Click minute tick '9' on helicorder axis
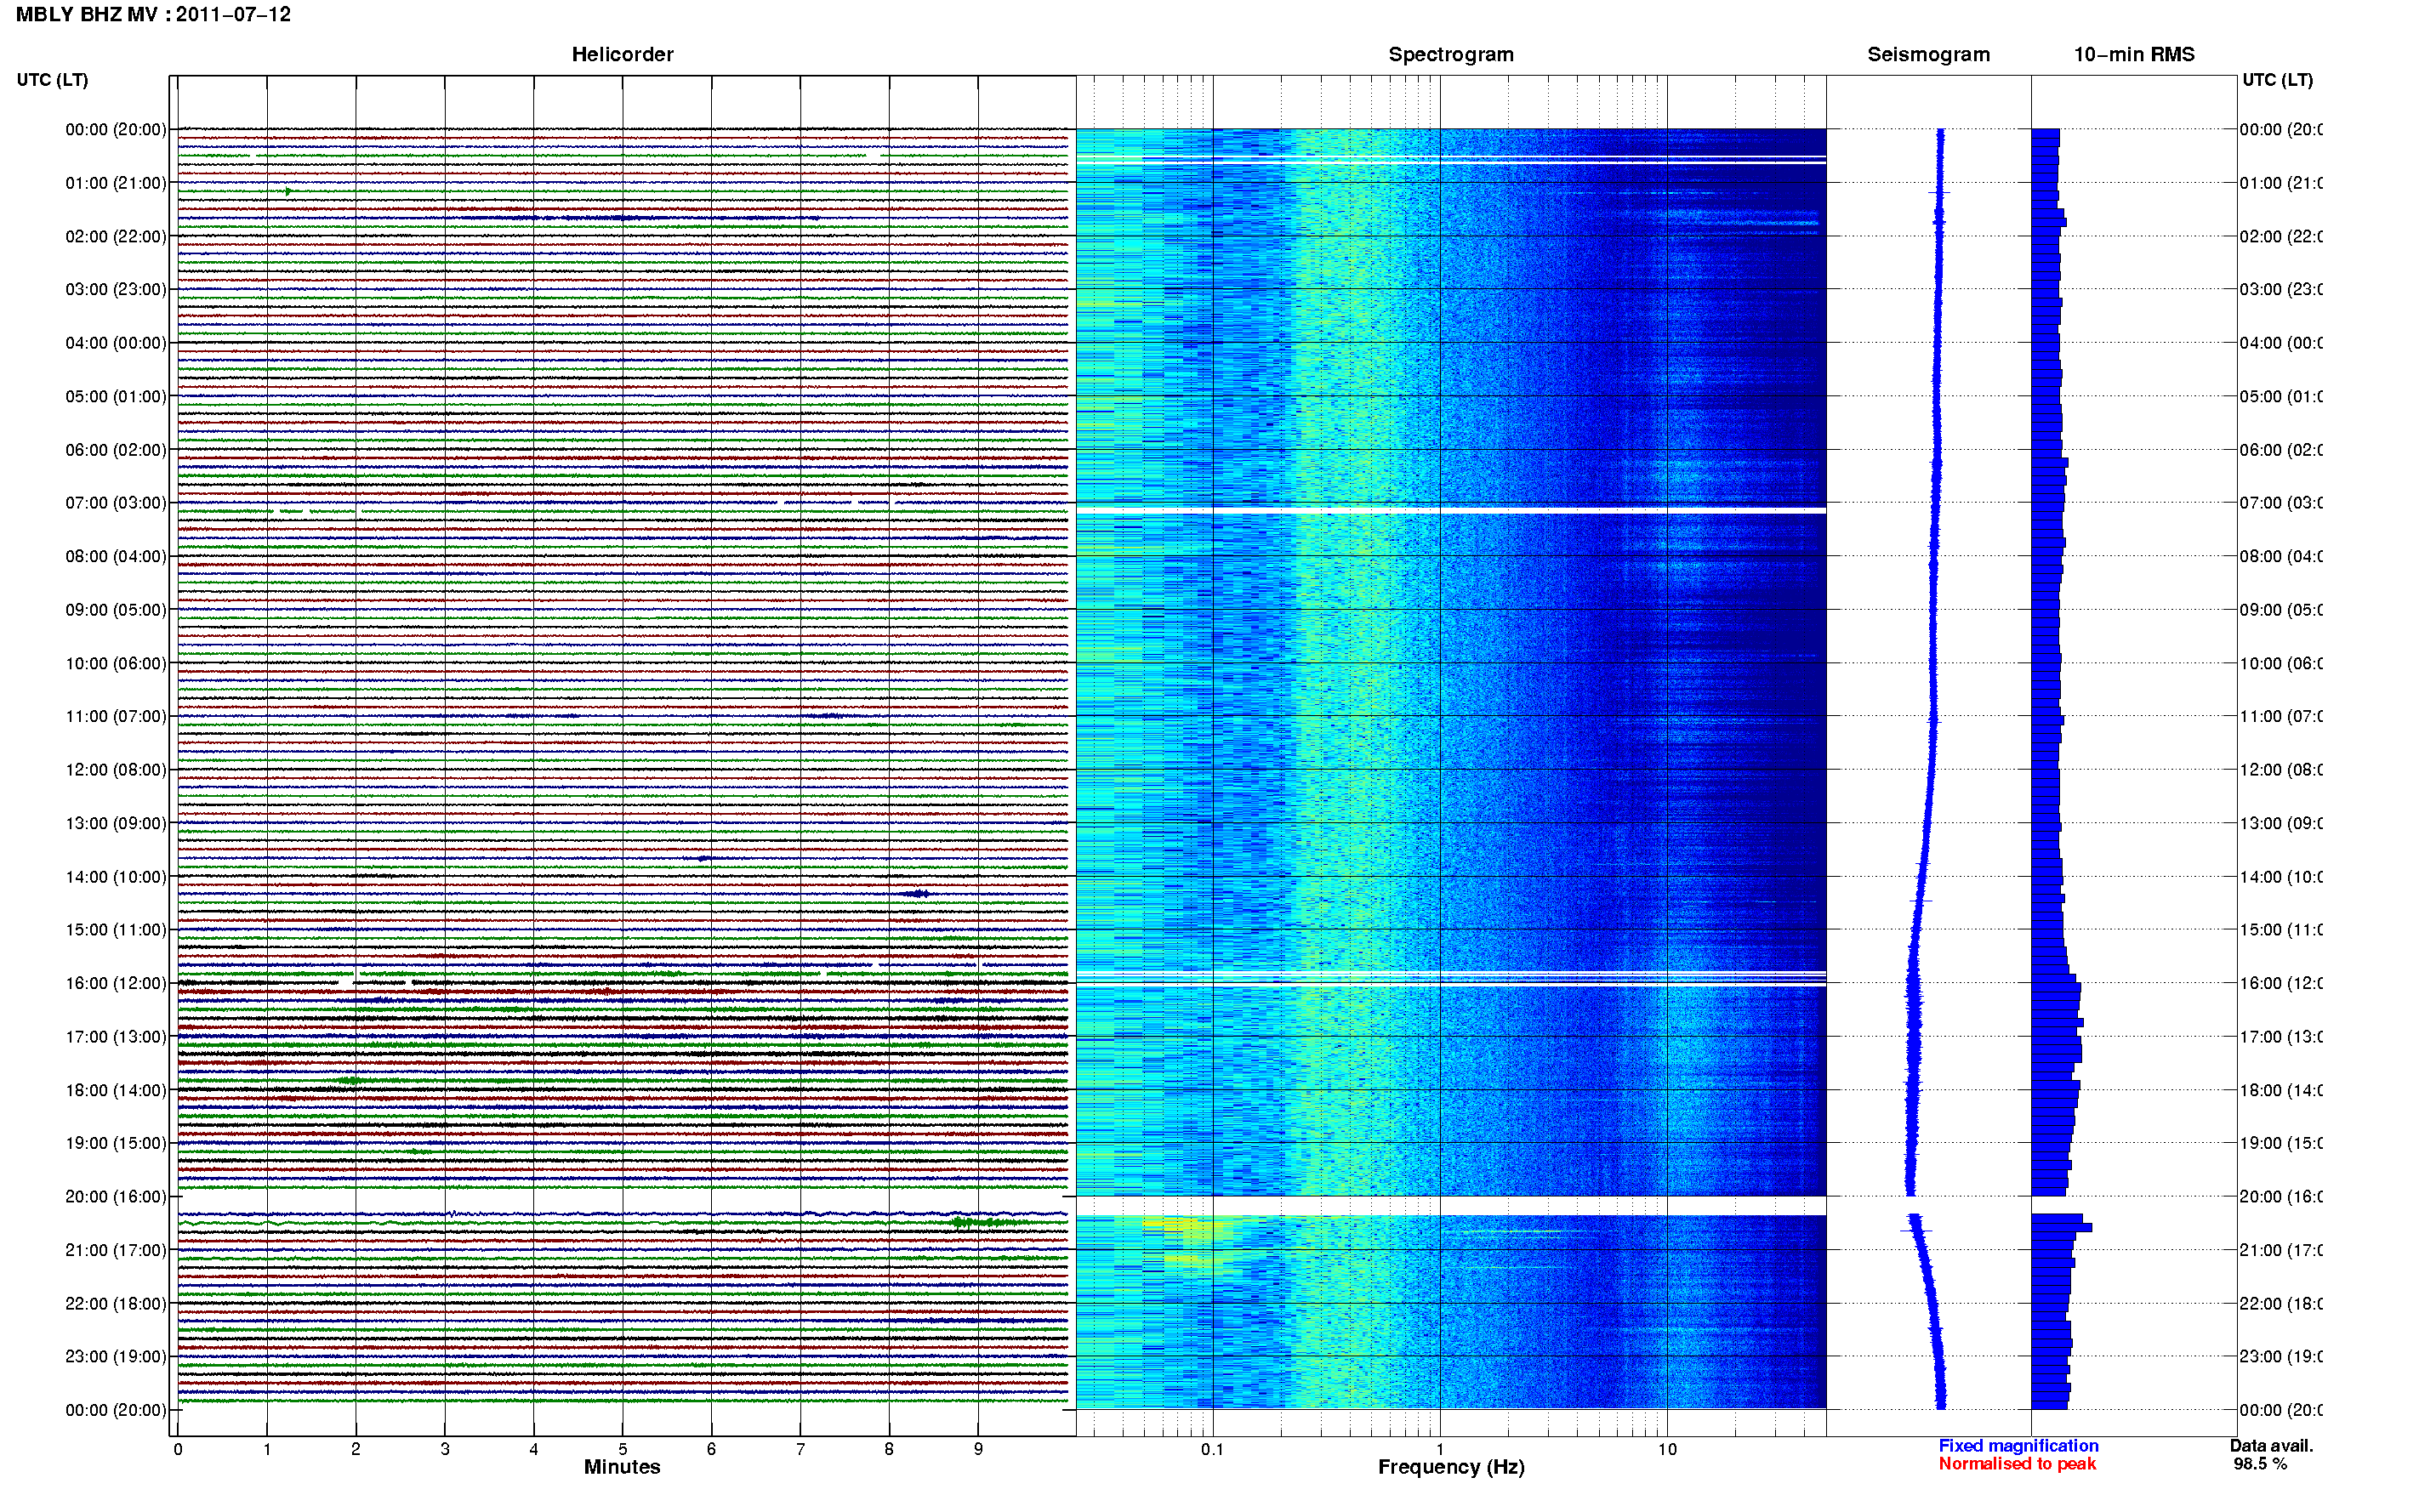2419x1512 pixels. [x=978, y=1449]
